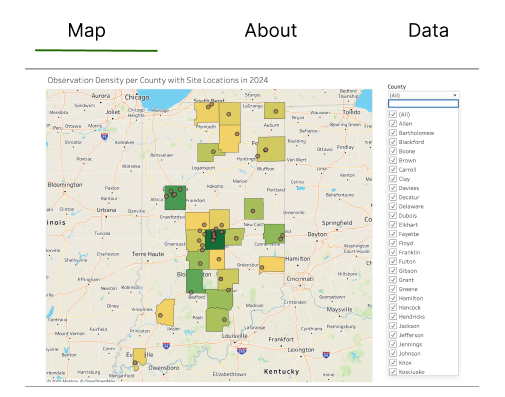Click the Cincinnati city label on map

coord(300,279)
